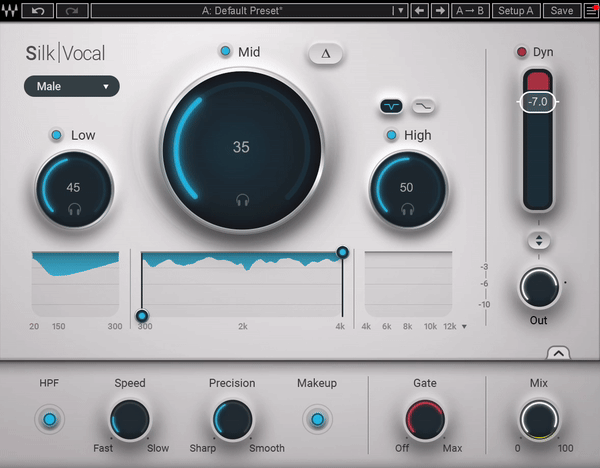Click the 12k frequency label

pyautogui.click(x=450, y=326)
